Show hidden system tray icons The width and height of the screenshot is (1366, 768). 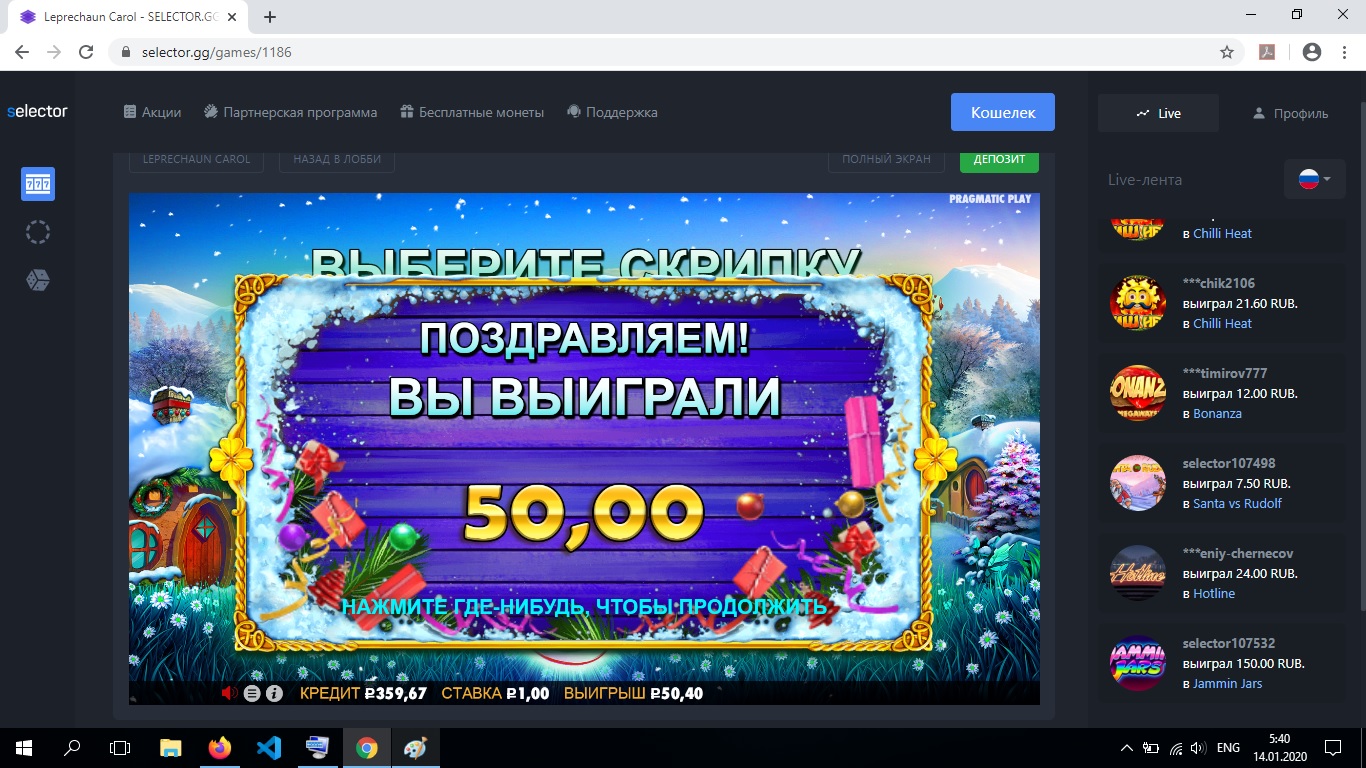[x=1127, y=748]
